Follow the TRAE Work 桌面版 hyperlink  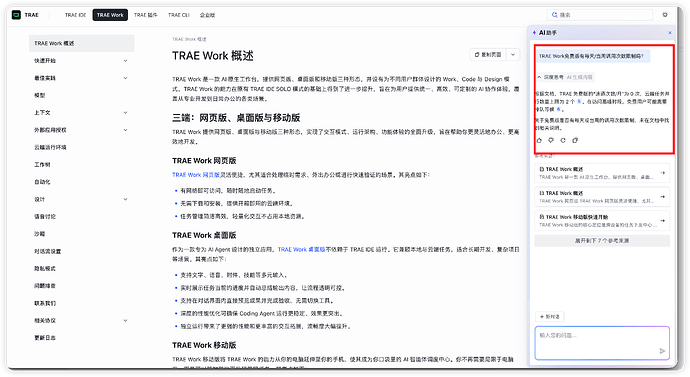coord(301,249)
